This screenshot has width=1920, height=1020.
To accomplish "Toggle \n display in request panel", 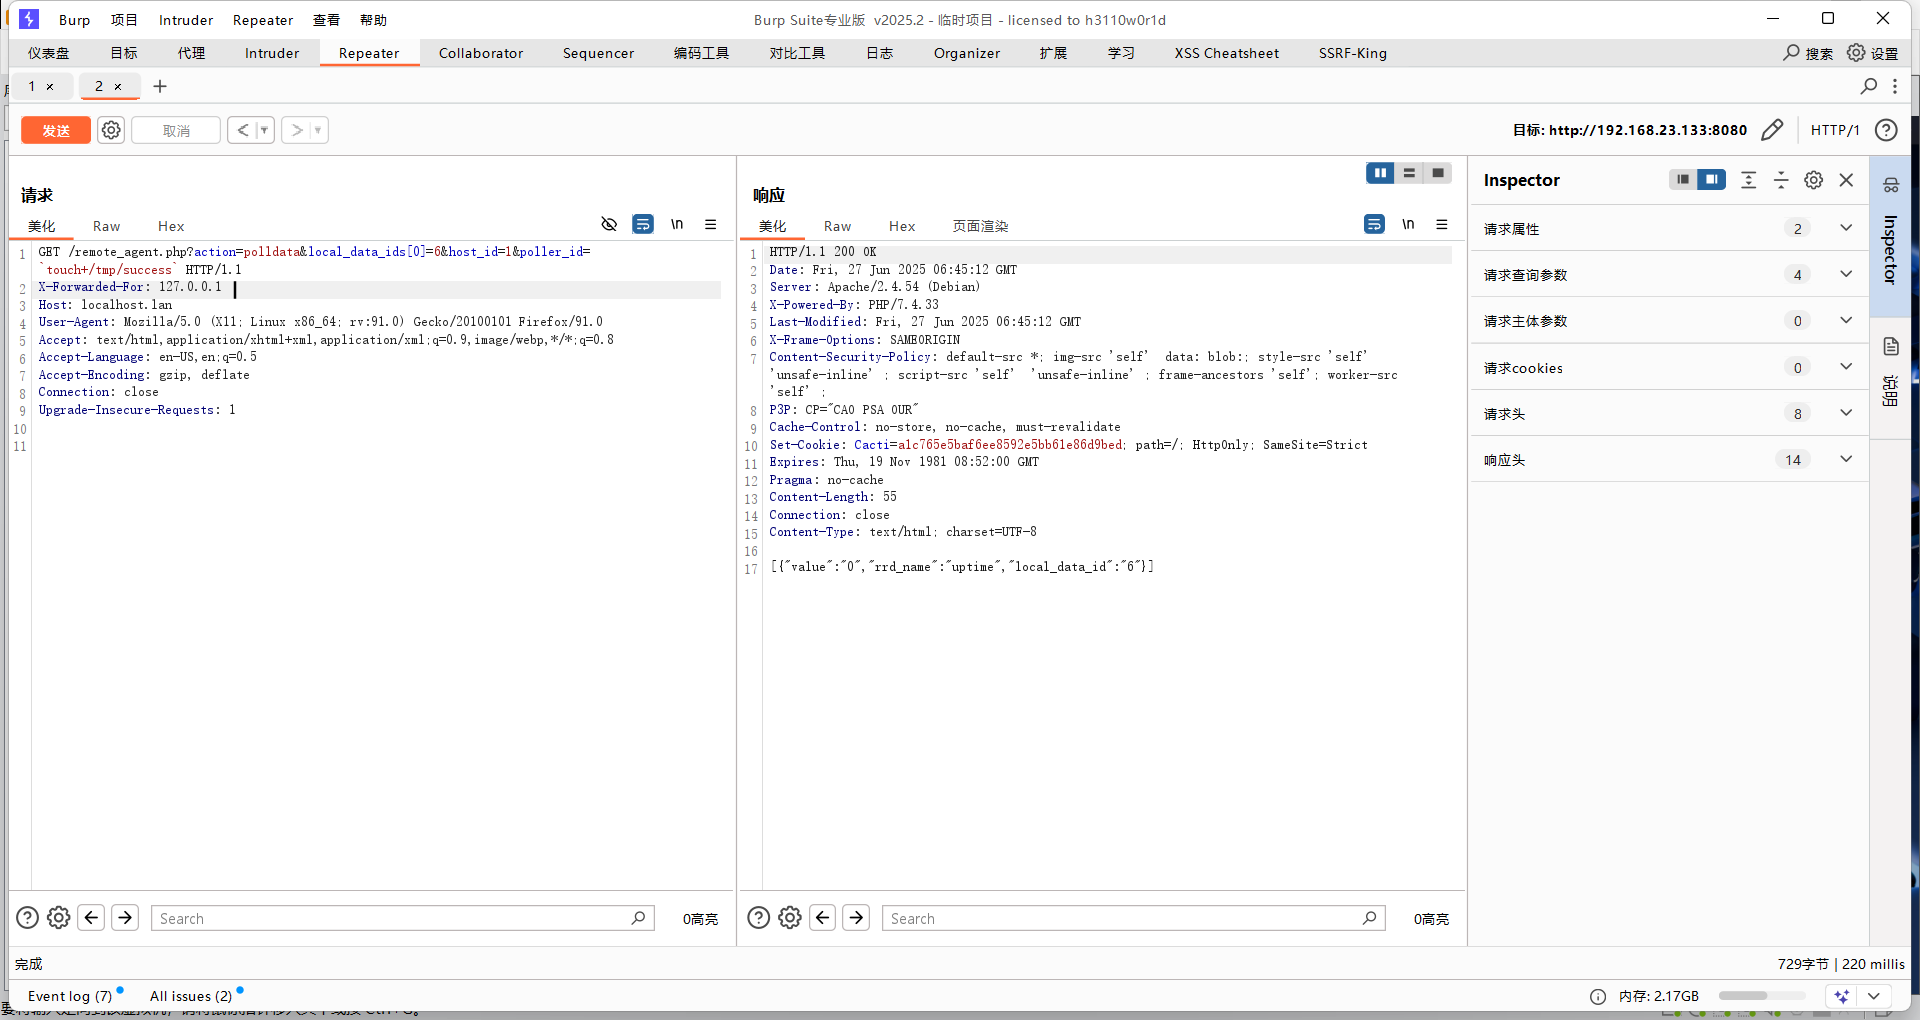I will pos(677,224).
